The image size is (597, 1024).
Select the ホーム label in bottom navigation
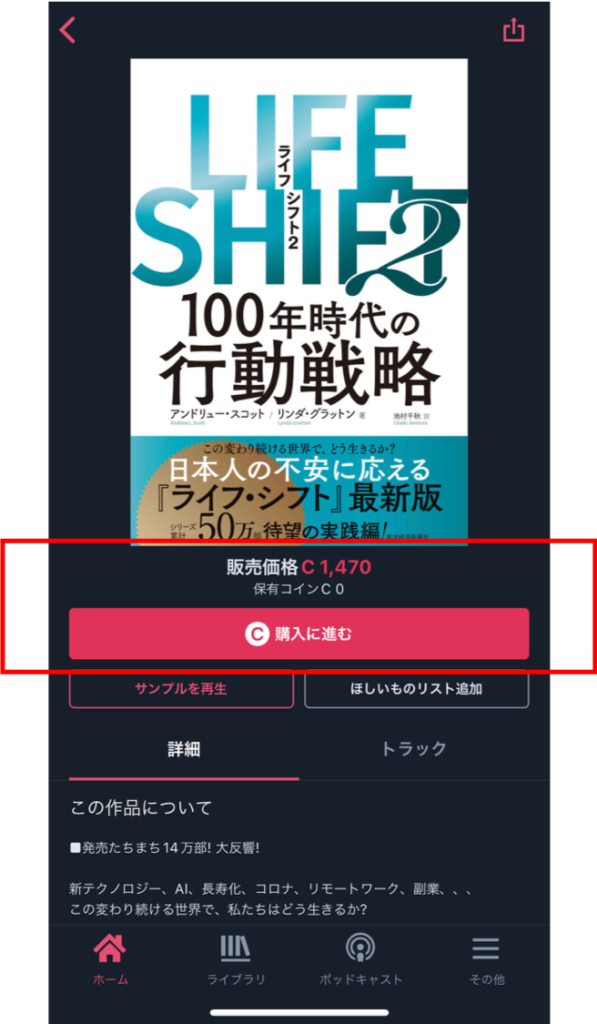tap(110, 980)
